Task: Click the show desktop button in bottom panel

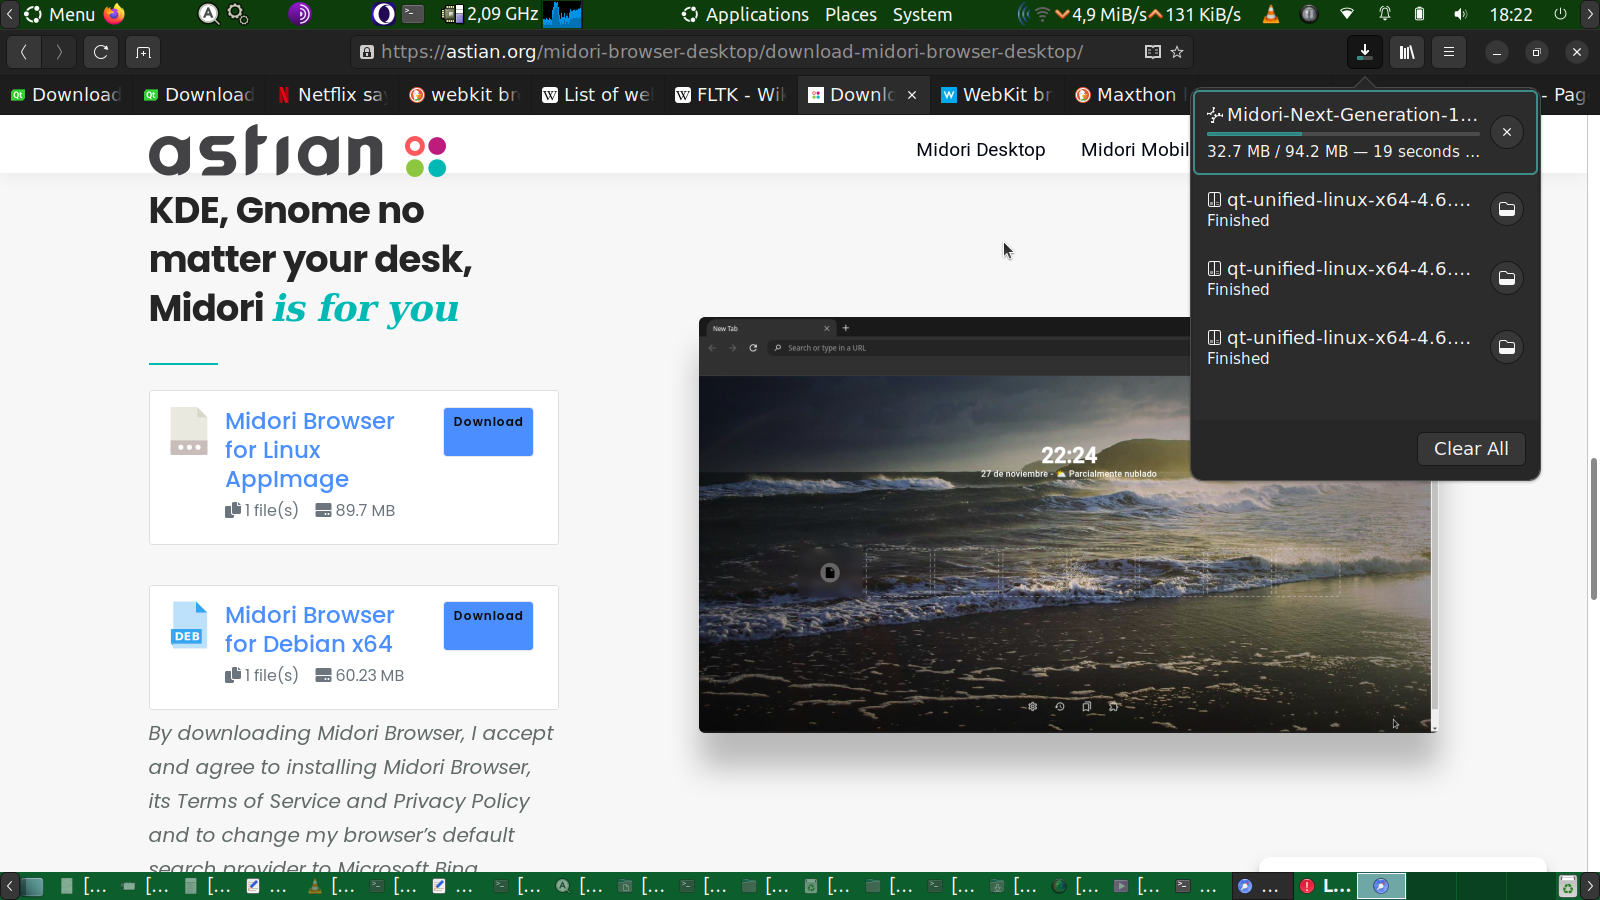Action: tap(34, 886)
